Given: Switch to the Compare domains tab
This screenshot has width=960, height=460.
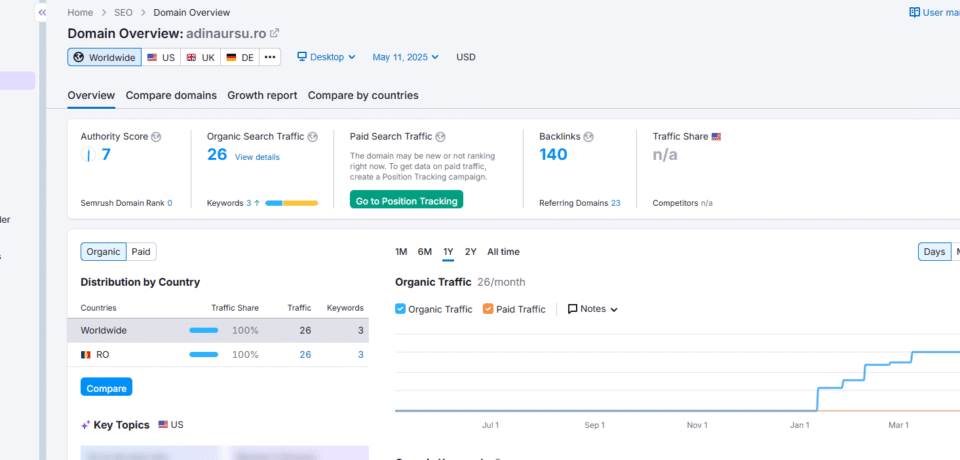Looking at the screenshot, I should [x=171, y=95].
